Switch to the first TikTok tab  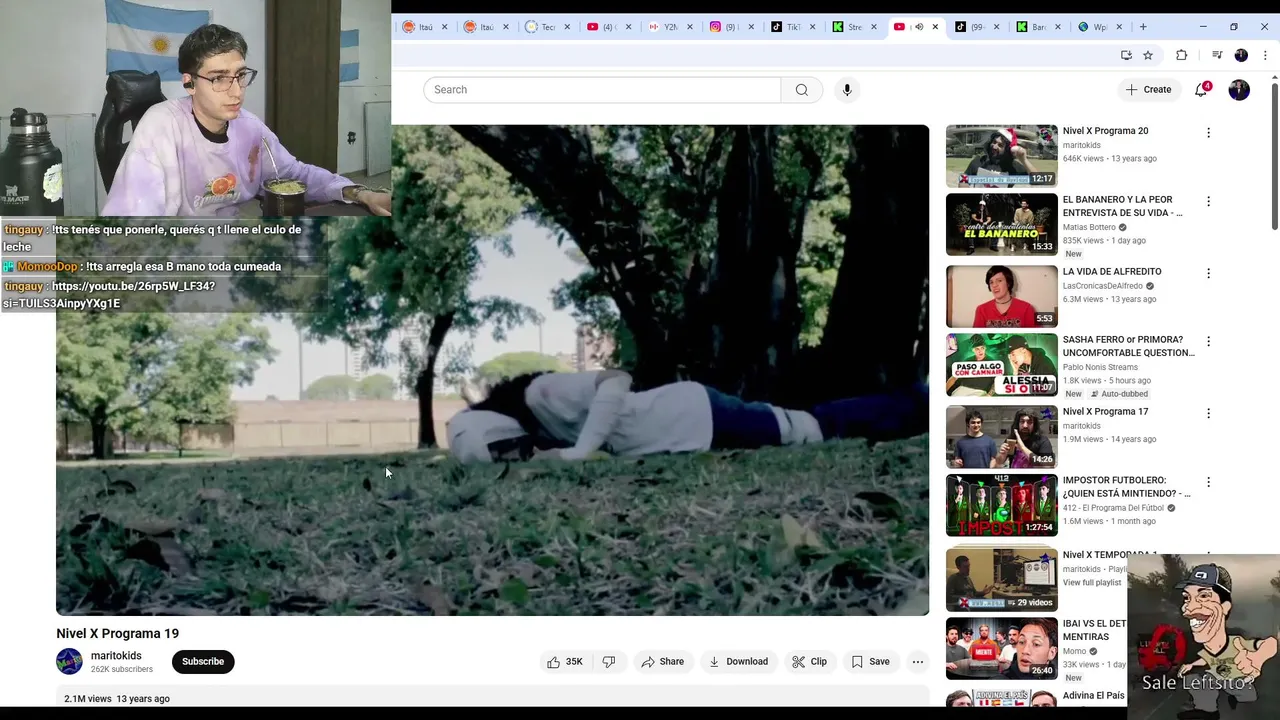pyautogui.click(x=793, y=27)
